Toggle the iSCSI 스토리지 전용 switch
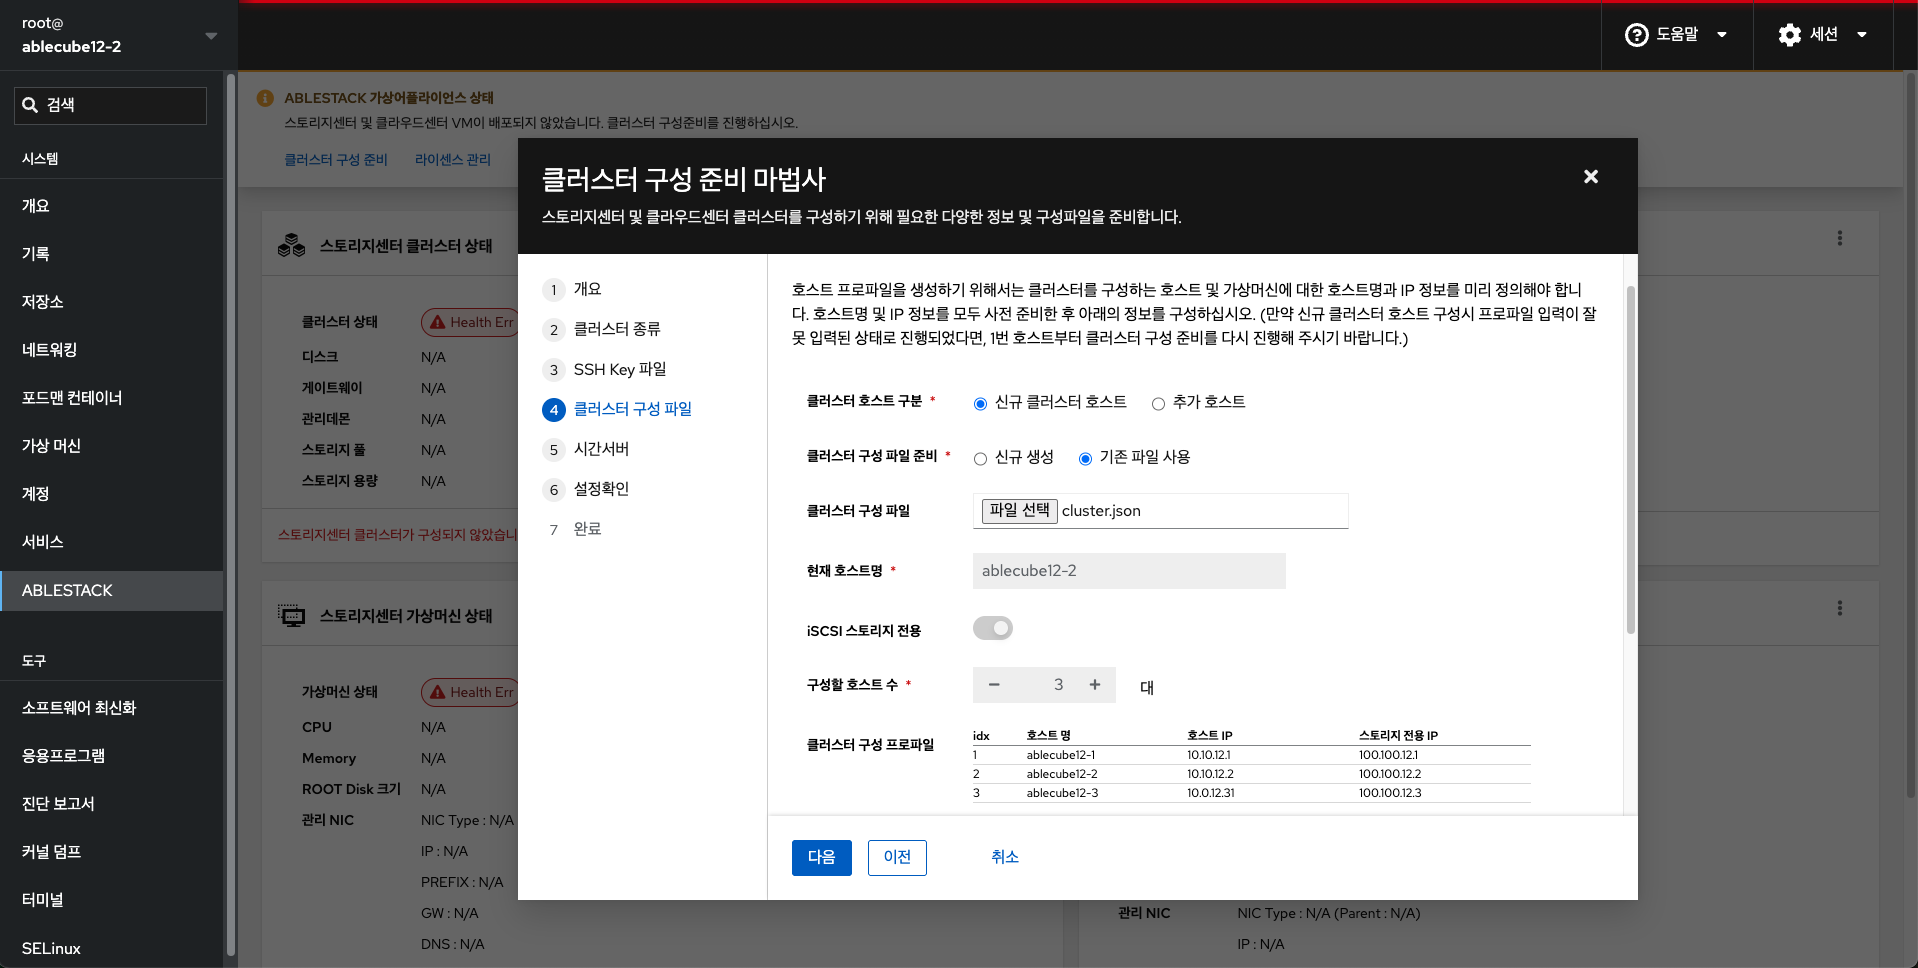1918x968 pixels. click(x=993, y=629)
